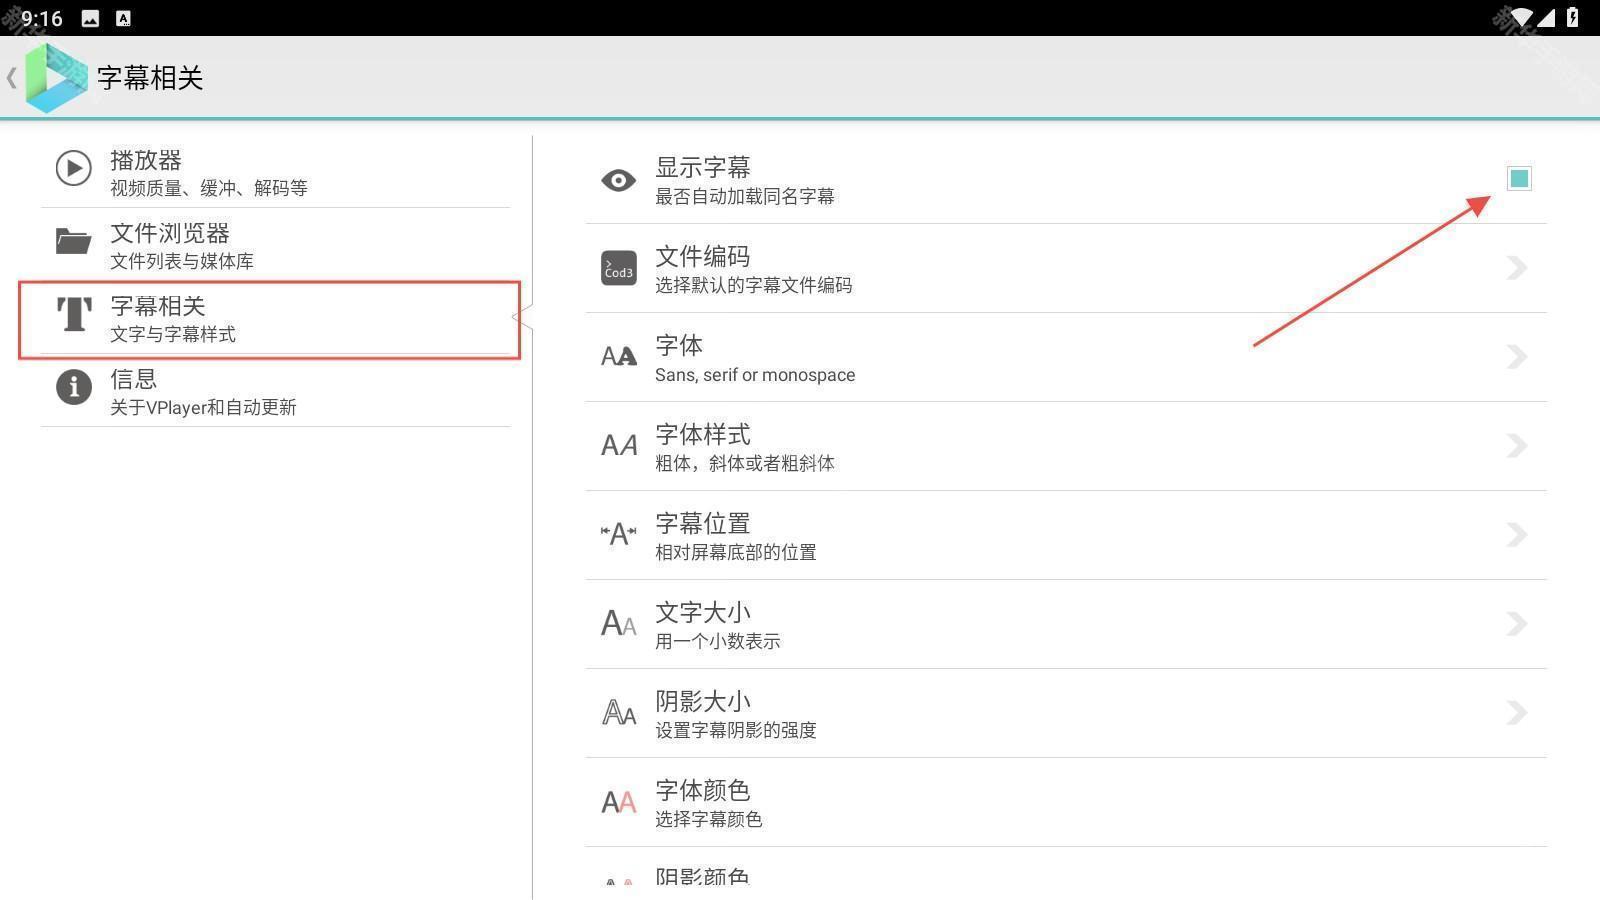Open 文字大小 text size setting via chevron
1600x900 pixels.
coord(1516,623)
